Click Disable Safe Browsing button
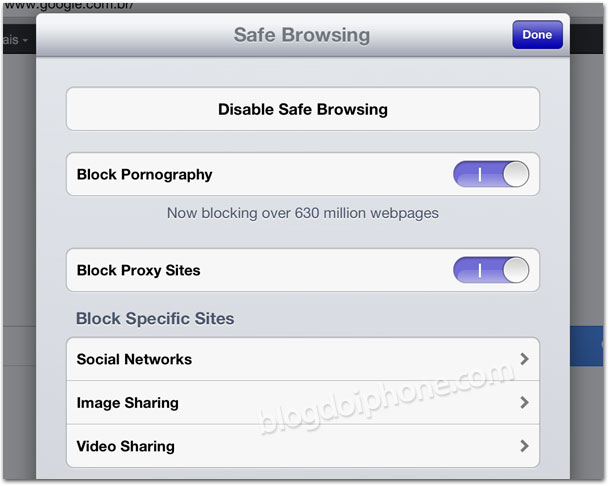610x486 pixels. 303,109
